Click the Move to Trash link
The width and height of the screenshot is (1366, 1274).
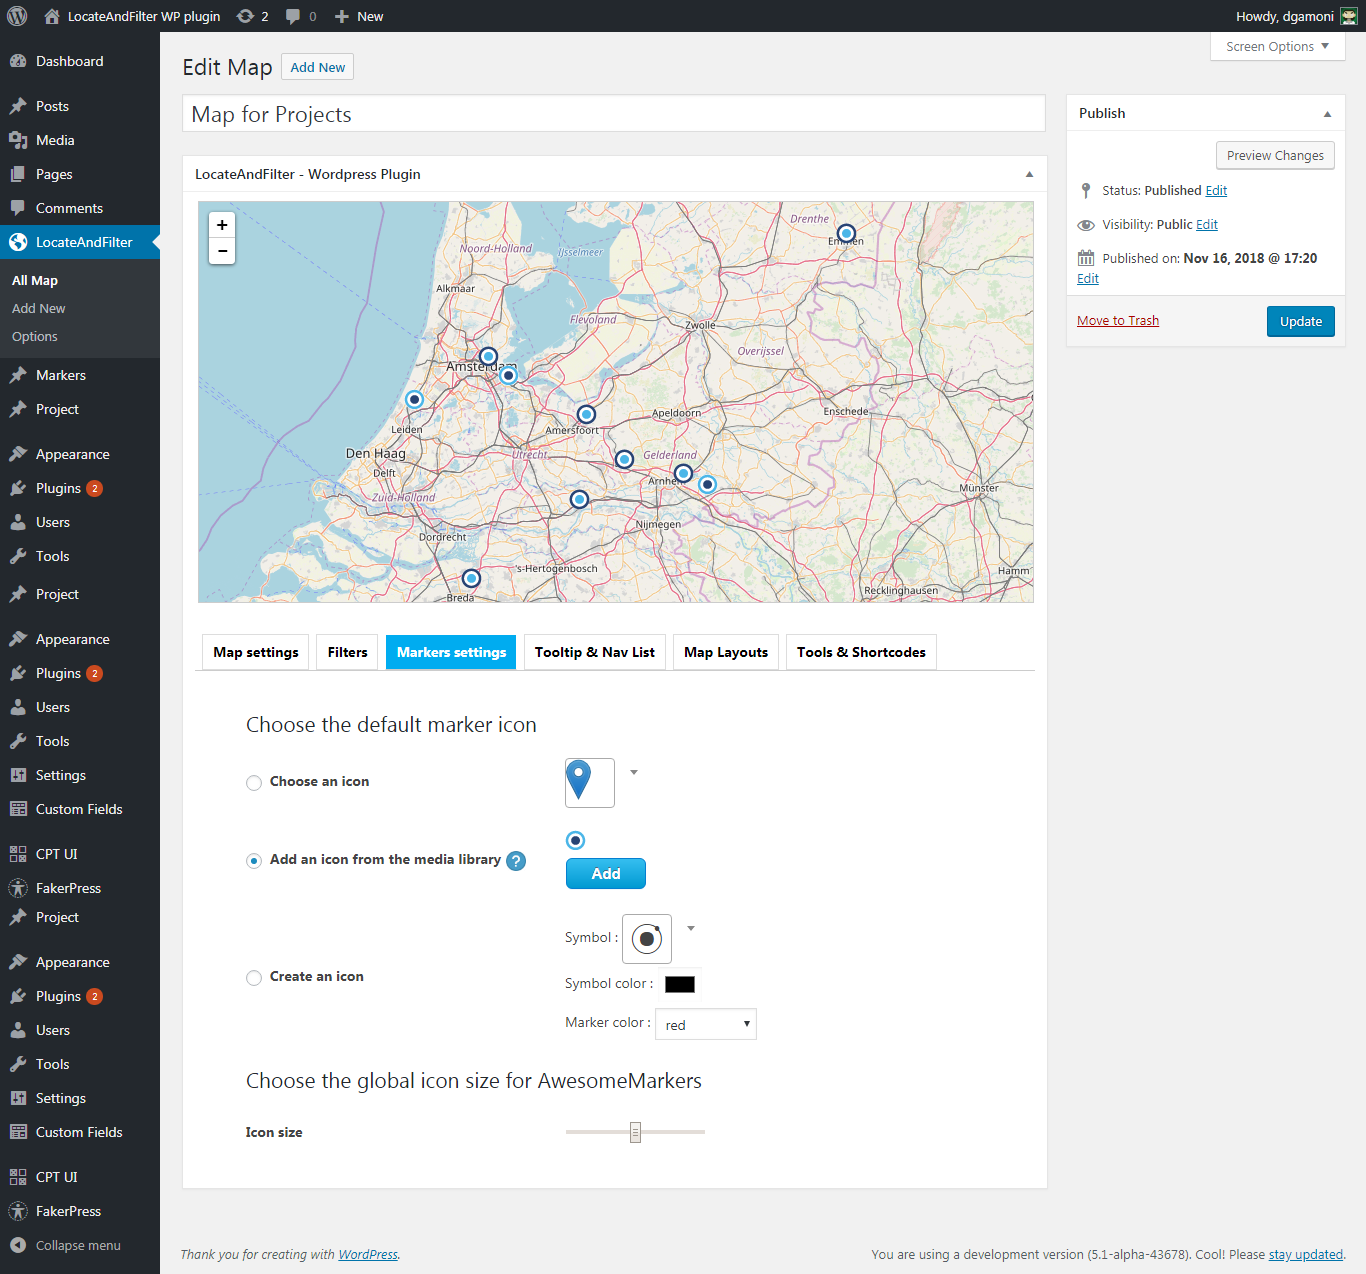1118,320
